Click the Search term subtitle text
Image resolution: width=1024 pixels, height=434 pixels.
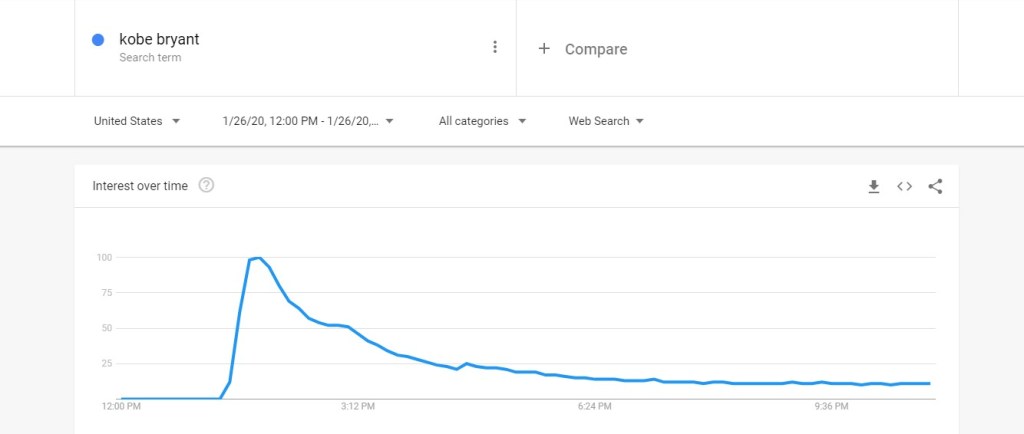(150, 58)
